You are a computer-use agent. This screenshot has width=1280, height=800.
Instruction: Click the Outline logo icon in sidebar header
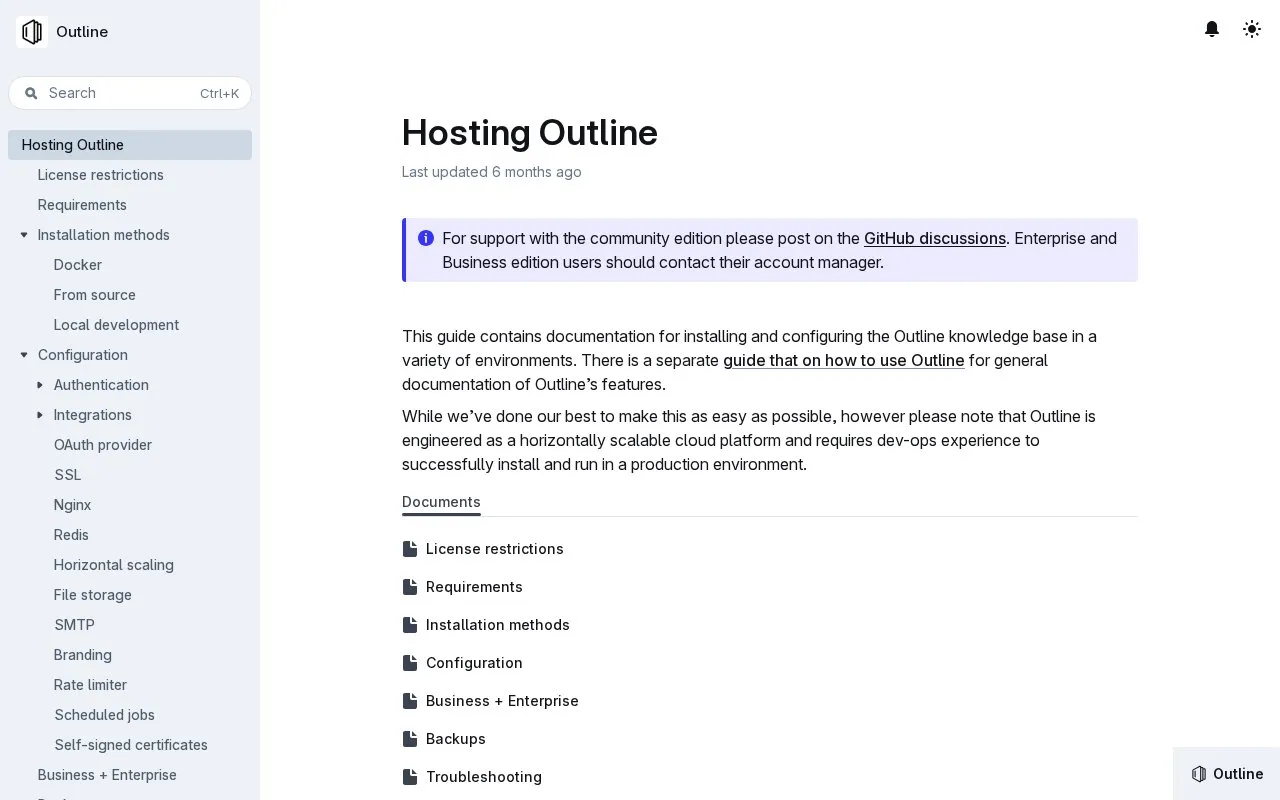pyautogui.click(x=32, y=32)
